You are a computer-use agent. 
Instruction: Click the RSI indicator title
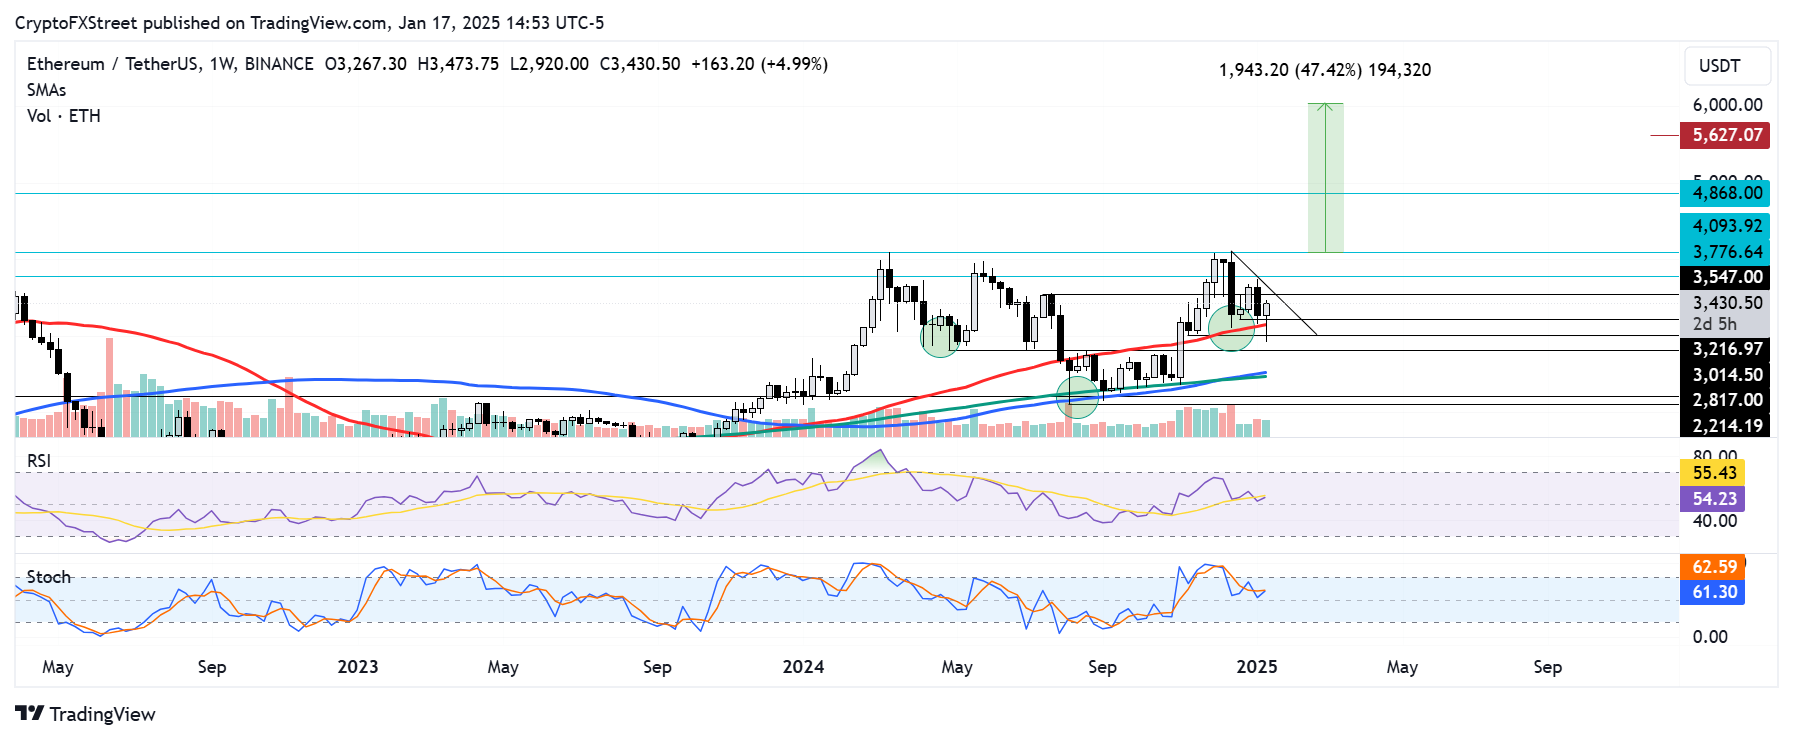39,461
